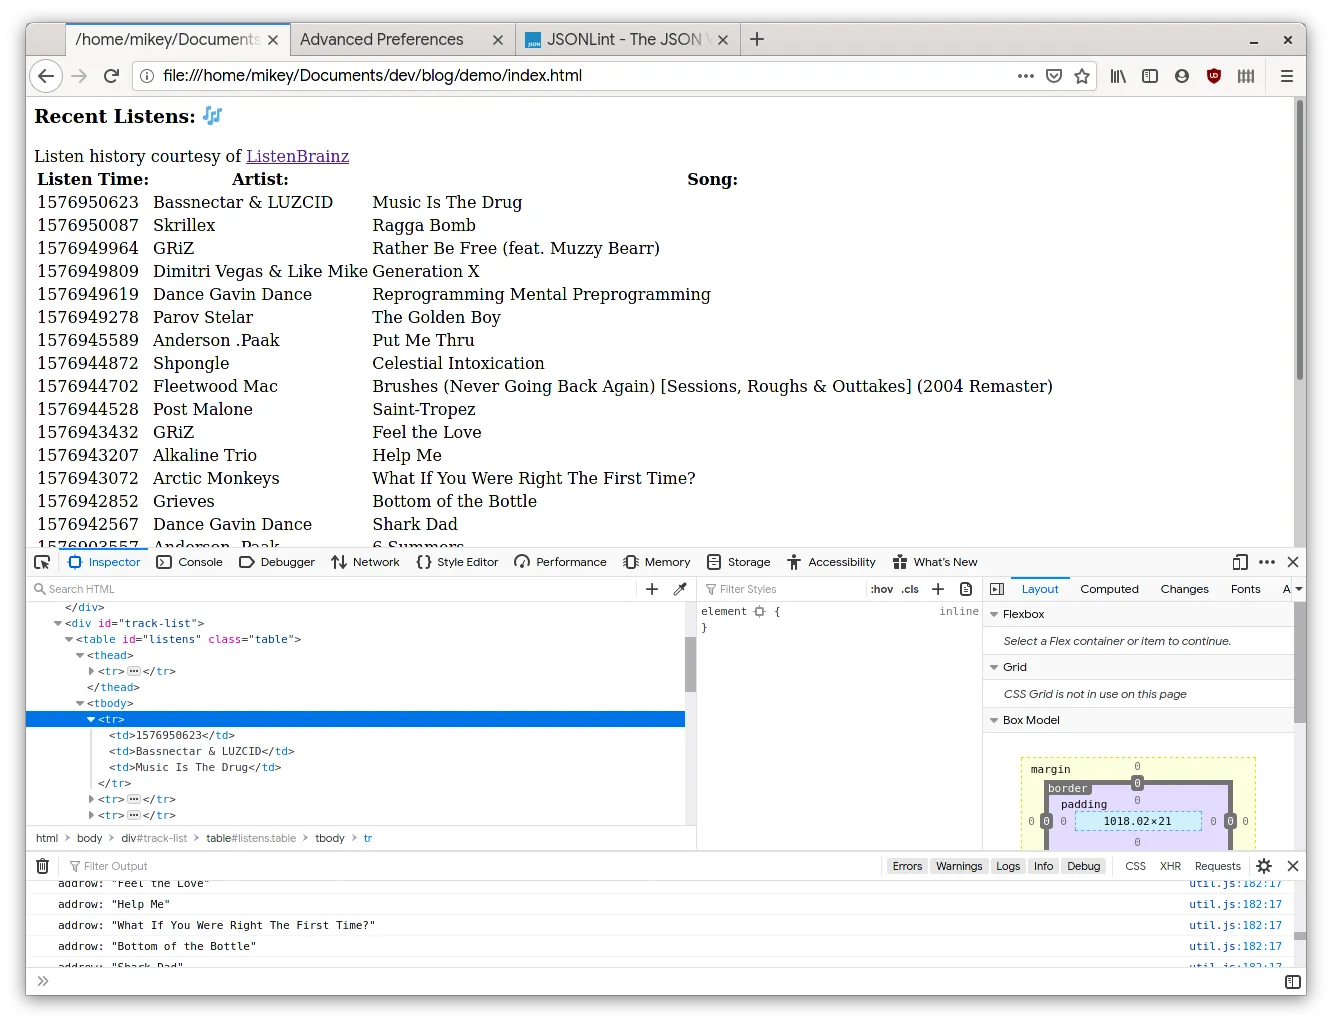
Task: Collapse the Flexbox section
Action: (994, 614)
